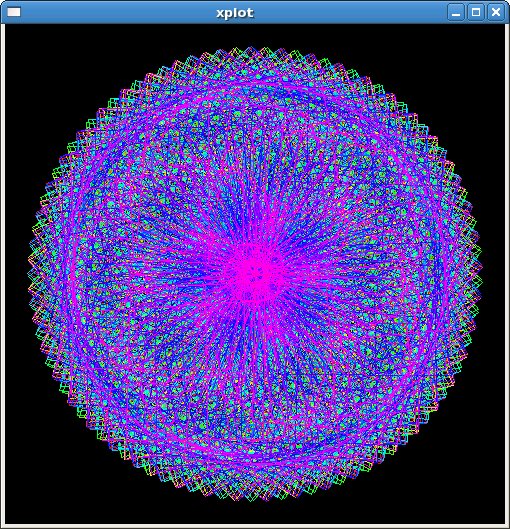Maximize the xplot window
Viewport: 510px width, 529px height.
(x=476, y=12)
